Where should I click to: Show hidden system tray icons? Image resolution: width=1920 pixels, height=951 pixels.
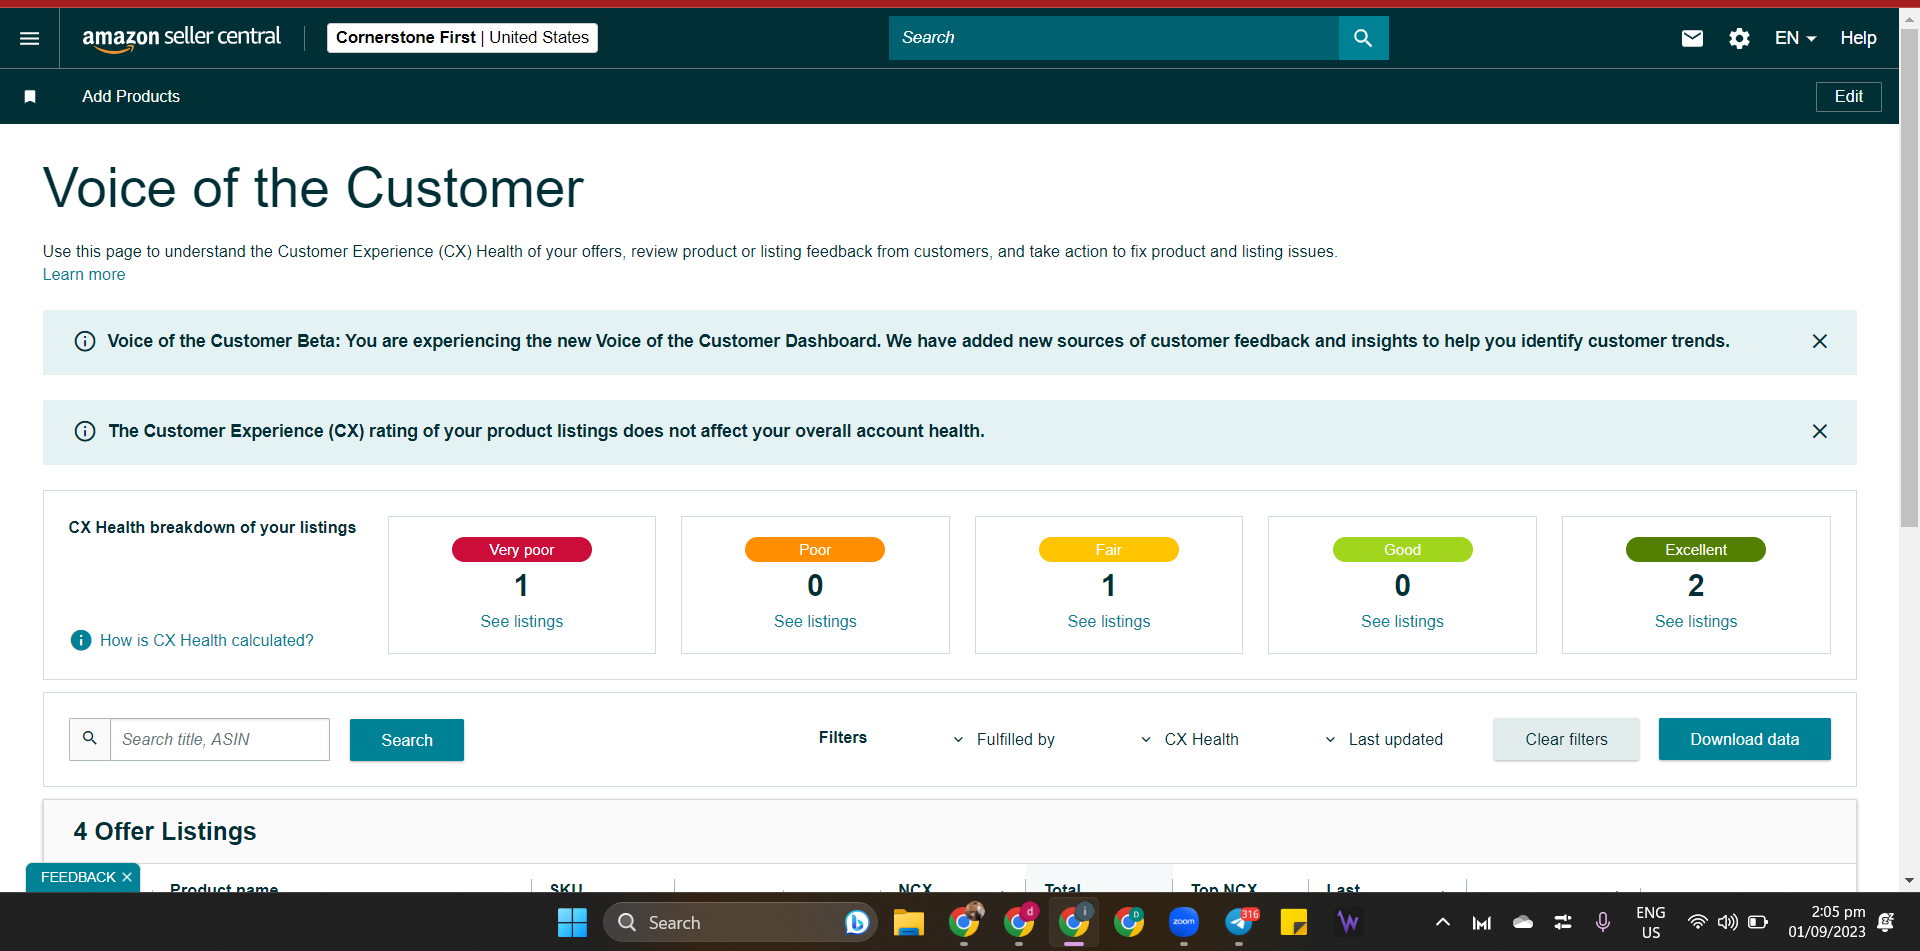1442,922
